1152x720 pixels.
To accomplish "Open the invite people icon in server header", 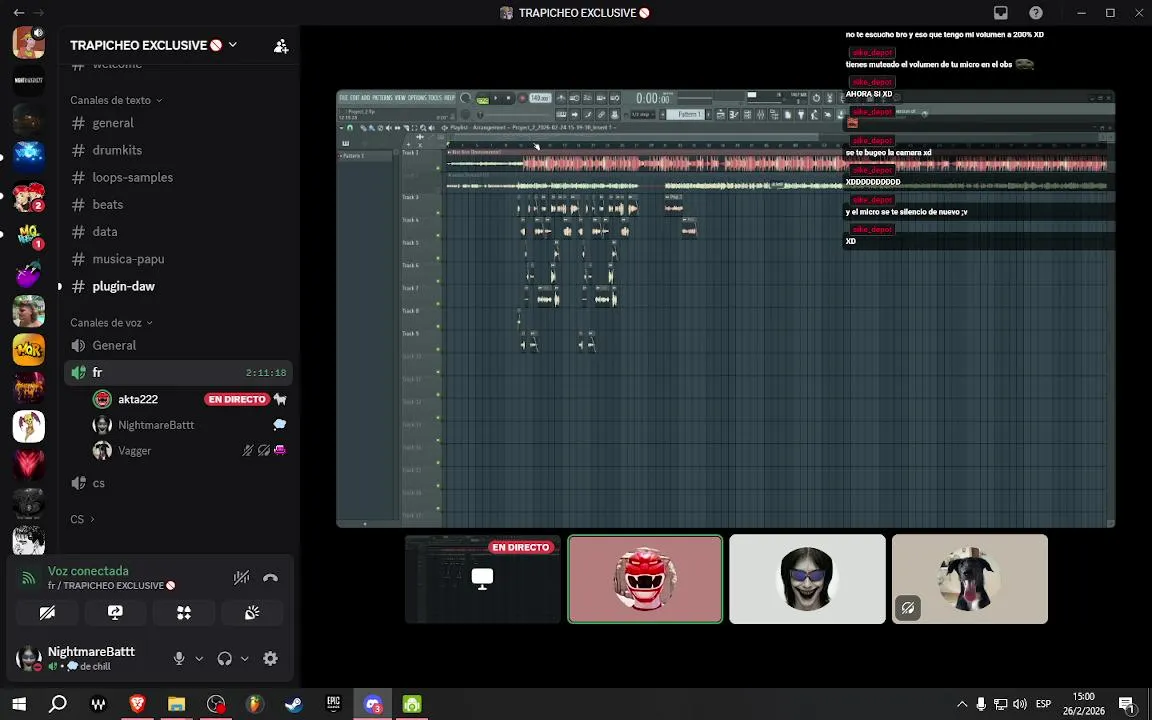I will (281, 46).
